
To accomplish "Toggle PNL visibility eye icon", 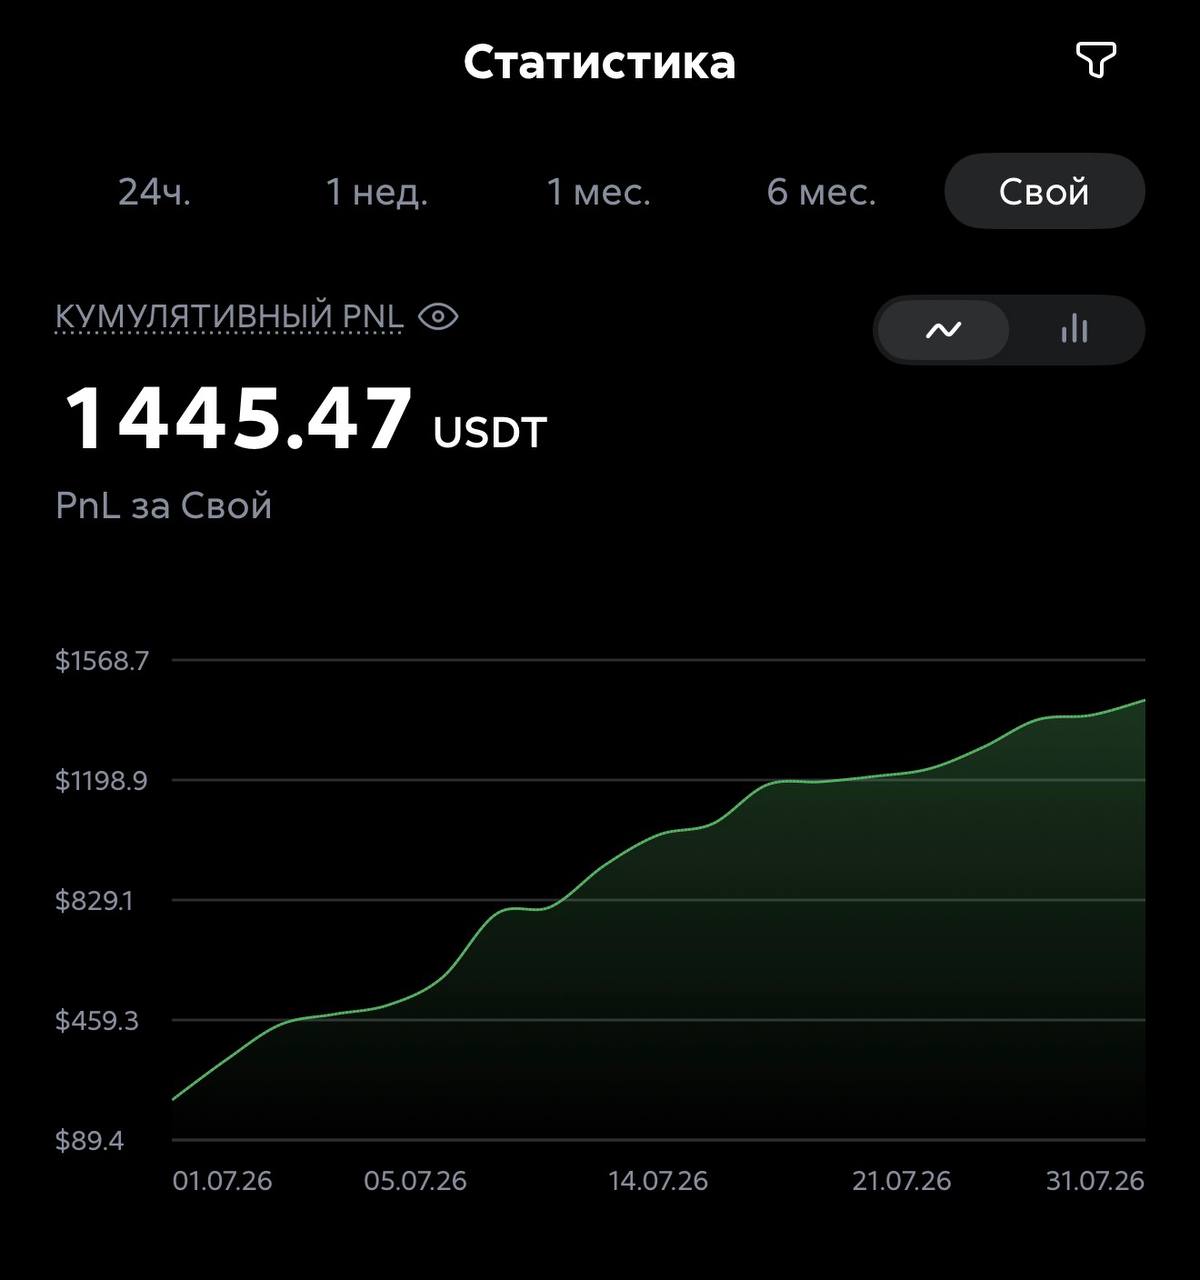I will 438,317.
